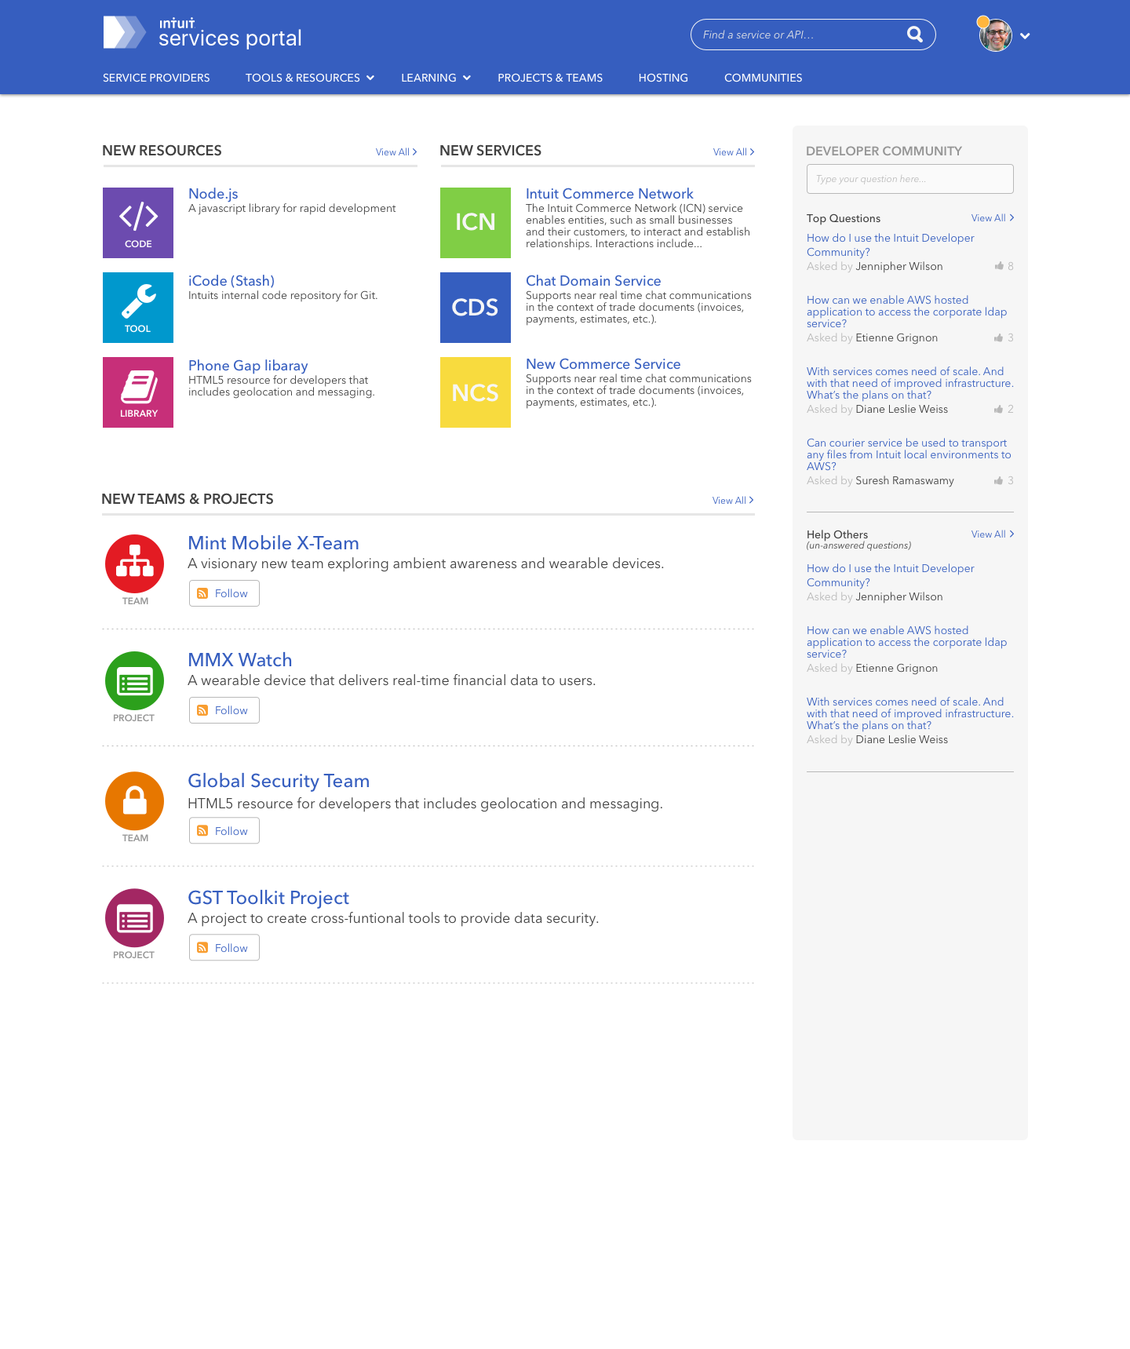The width and height of the screenshot is (1130, 1349).
Task: Open MMX Watch title link
Action: coord(240,660)
